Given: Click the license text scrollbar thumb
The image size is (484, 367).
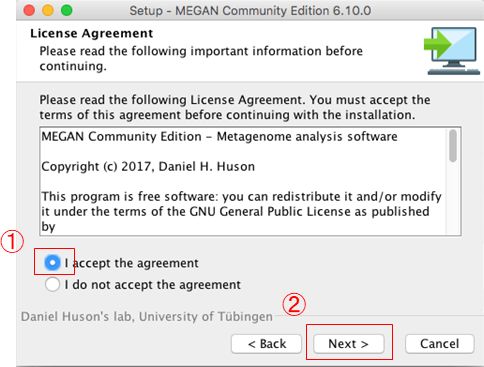Looking at the screenshot, I should 453,146.
